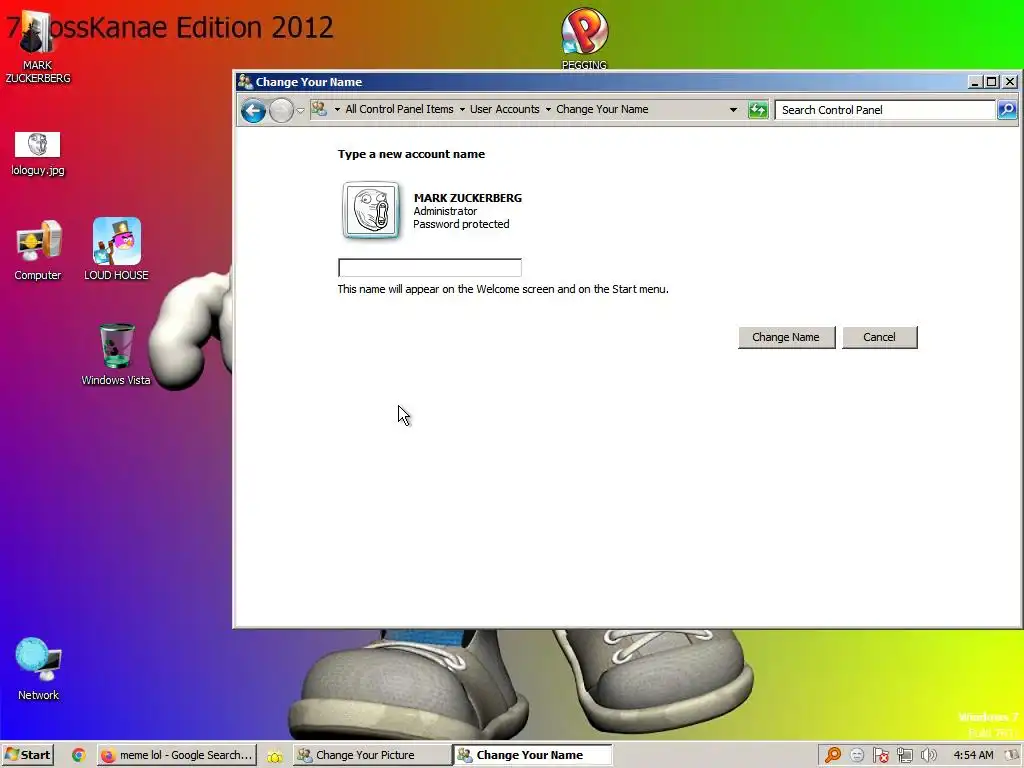Focus the Search Control Panel box
The height and width of the screenshot is (768, 1024).
884,110
